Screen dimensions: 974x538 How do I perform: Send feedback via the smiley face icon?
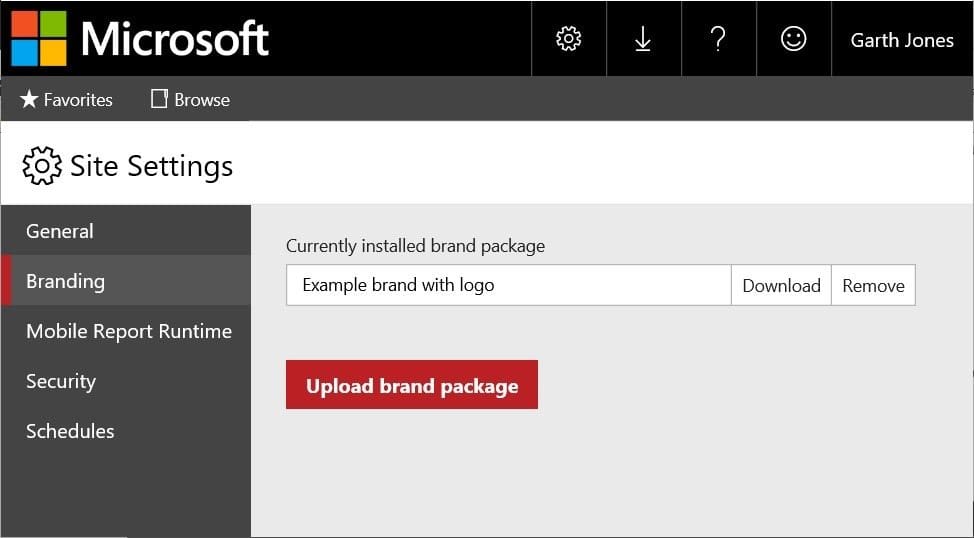[793, 39]
